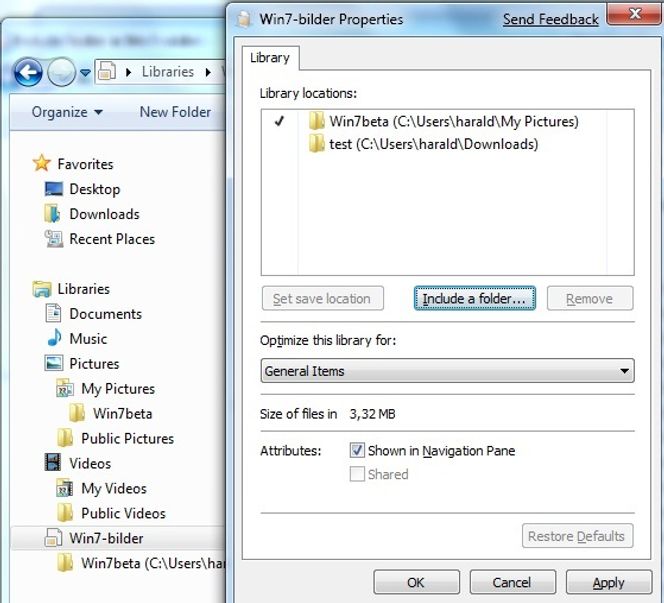Screen dimensions: 664x603
Task: Click Include a folder... button
Action: click(x=475, y=299)
